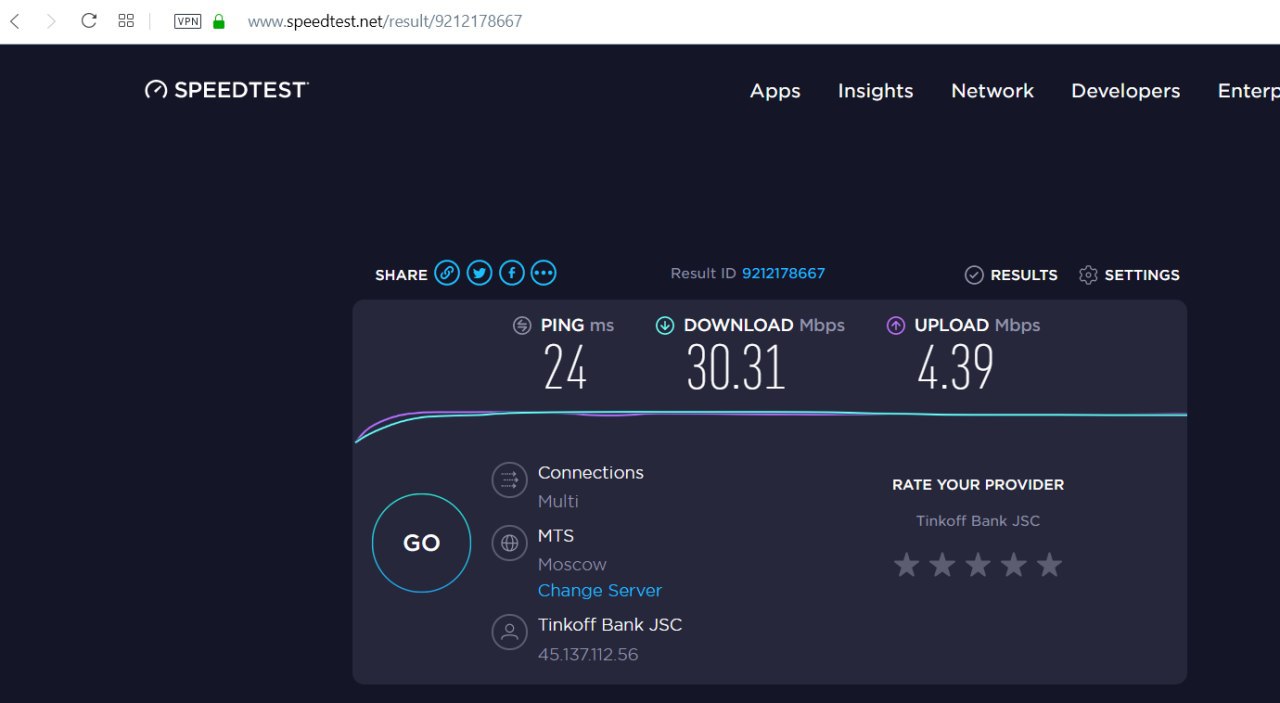
Task: Share result on Facebook icon
Action: coord(511,273)
